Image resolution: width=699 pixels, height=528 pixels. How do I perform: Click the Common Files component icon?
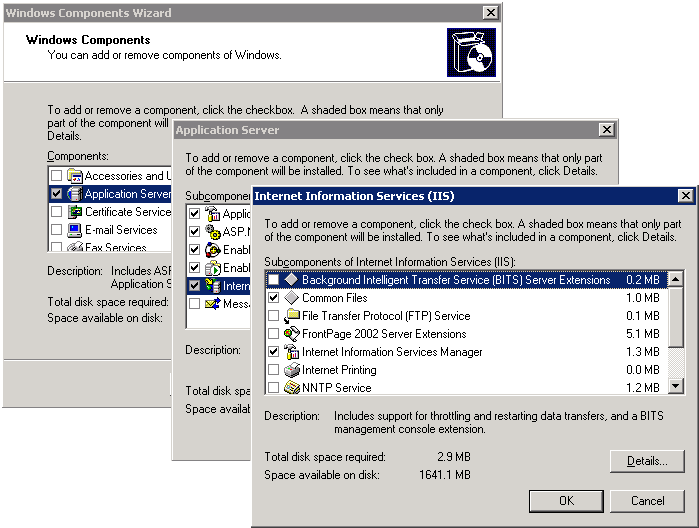[291, 298]
